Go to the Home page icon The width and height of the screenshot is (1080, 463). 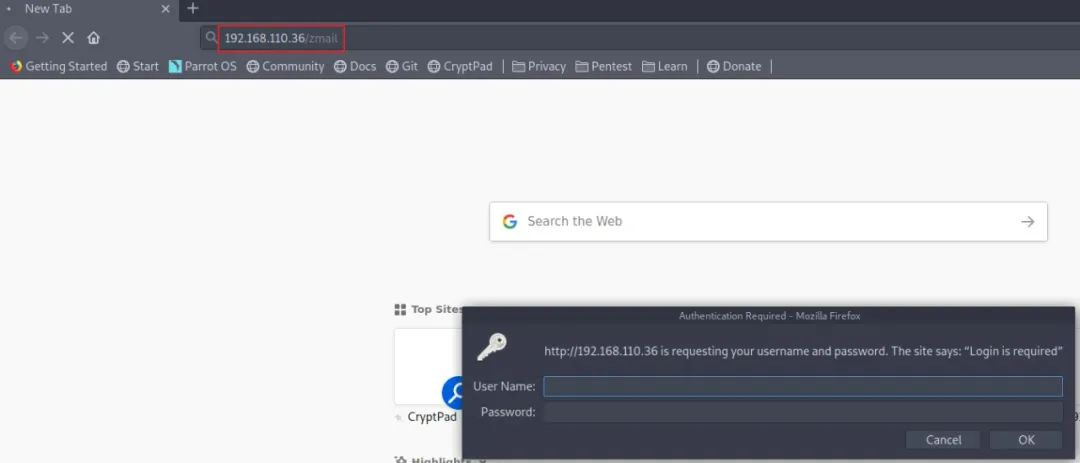pos(94,38)
